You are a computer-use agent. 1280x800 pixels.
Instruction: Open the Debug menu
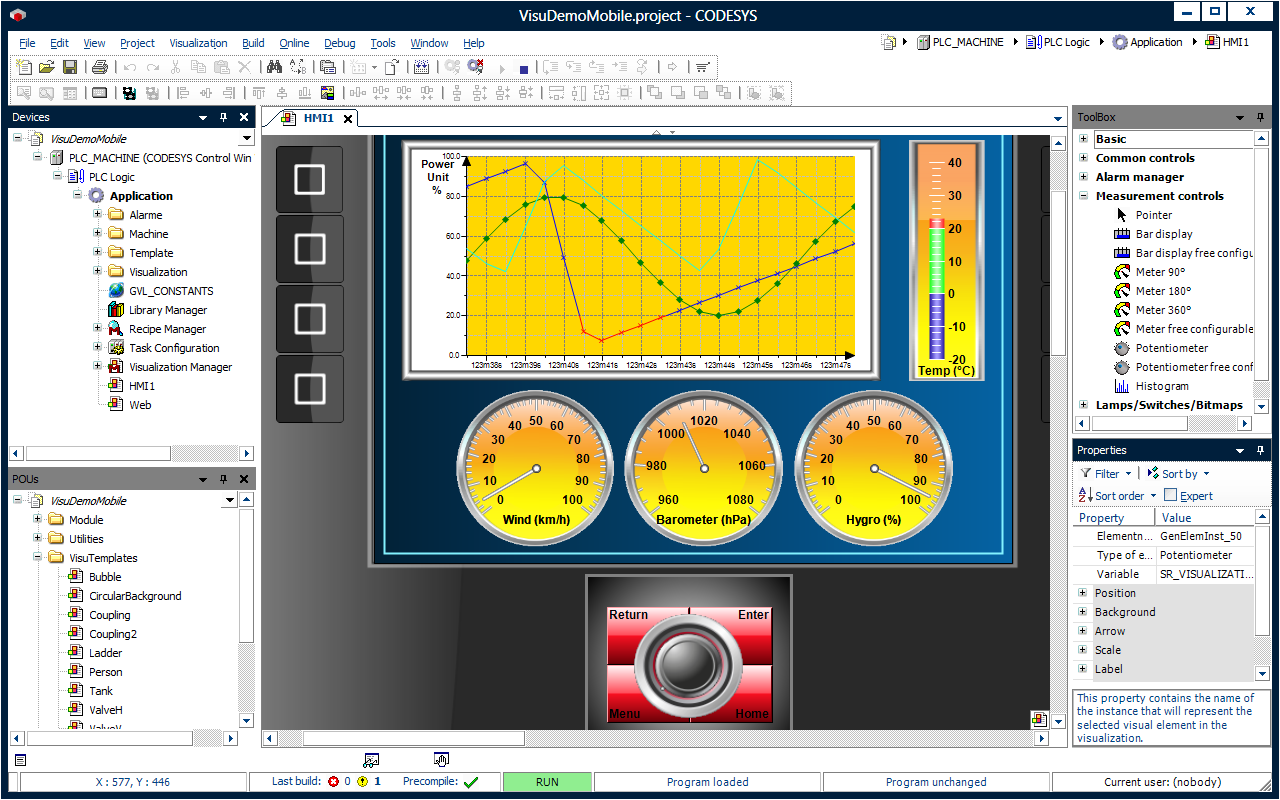339,43
